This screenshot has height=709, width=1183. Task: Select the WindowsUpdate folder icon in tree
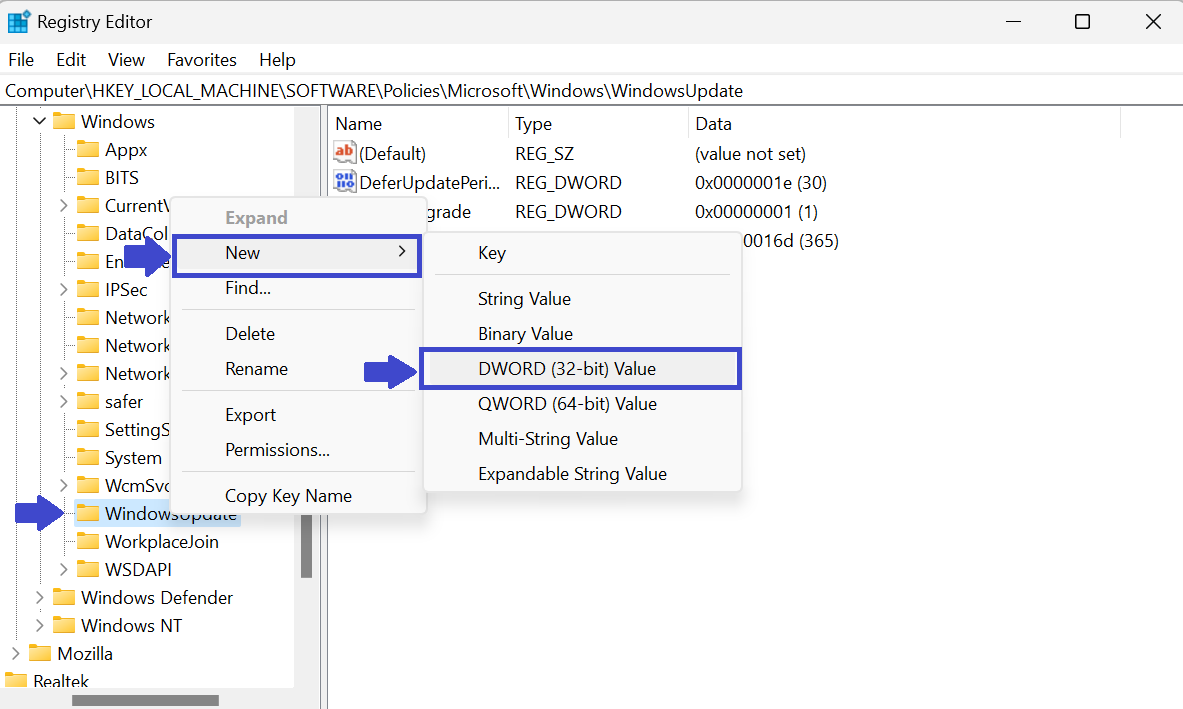[89, 514]
